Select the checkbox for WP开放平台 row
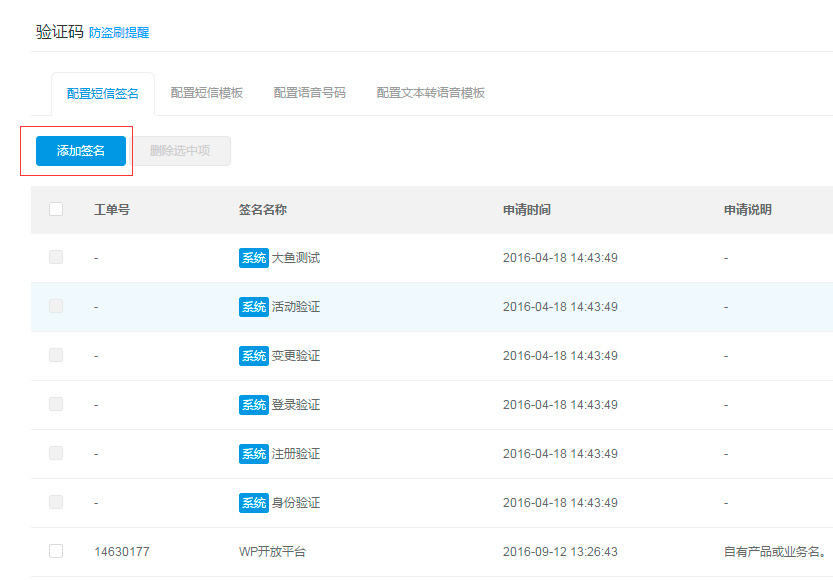 pos(56,551)
